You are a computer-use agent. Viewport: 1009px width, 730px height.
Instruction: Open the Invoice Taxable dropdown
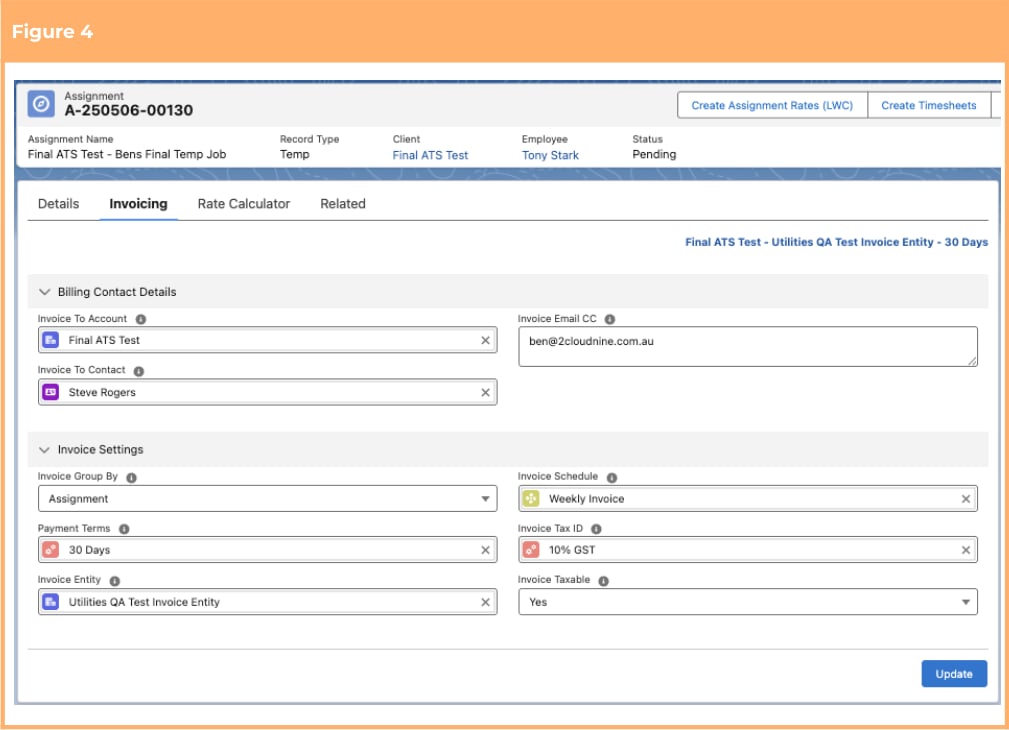pyautogui.click(x=748, y=602)
